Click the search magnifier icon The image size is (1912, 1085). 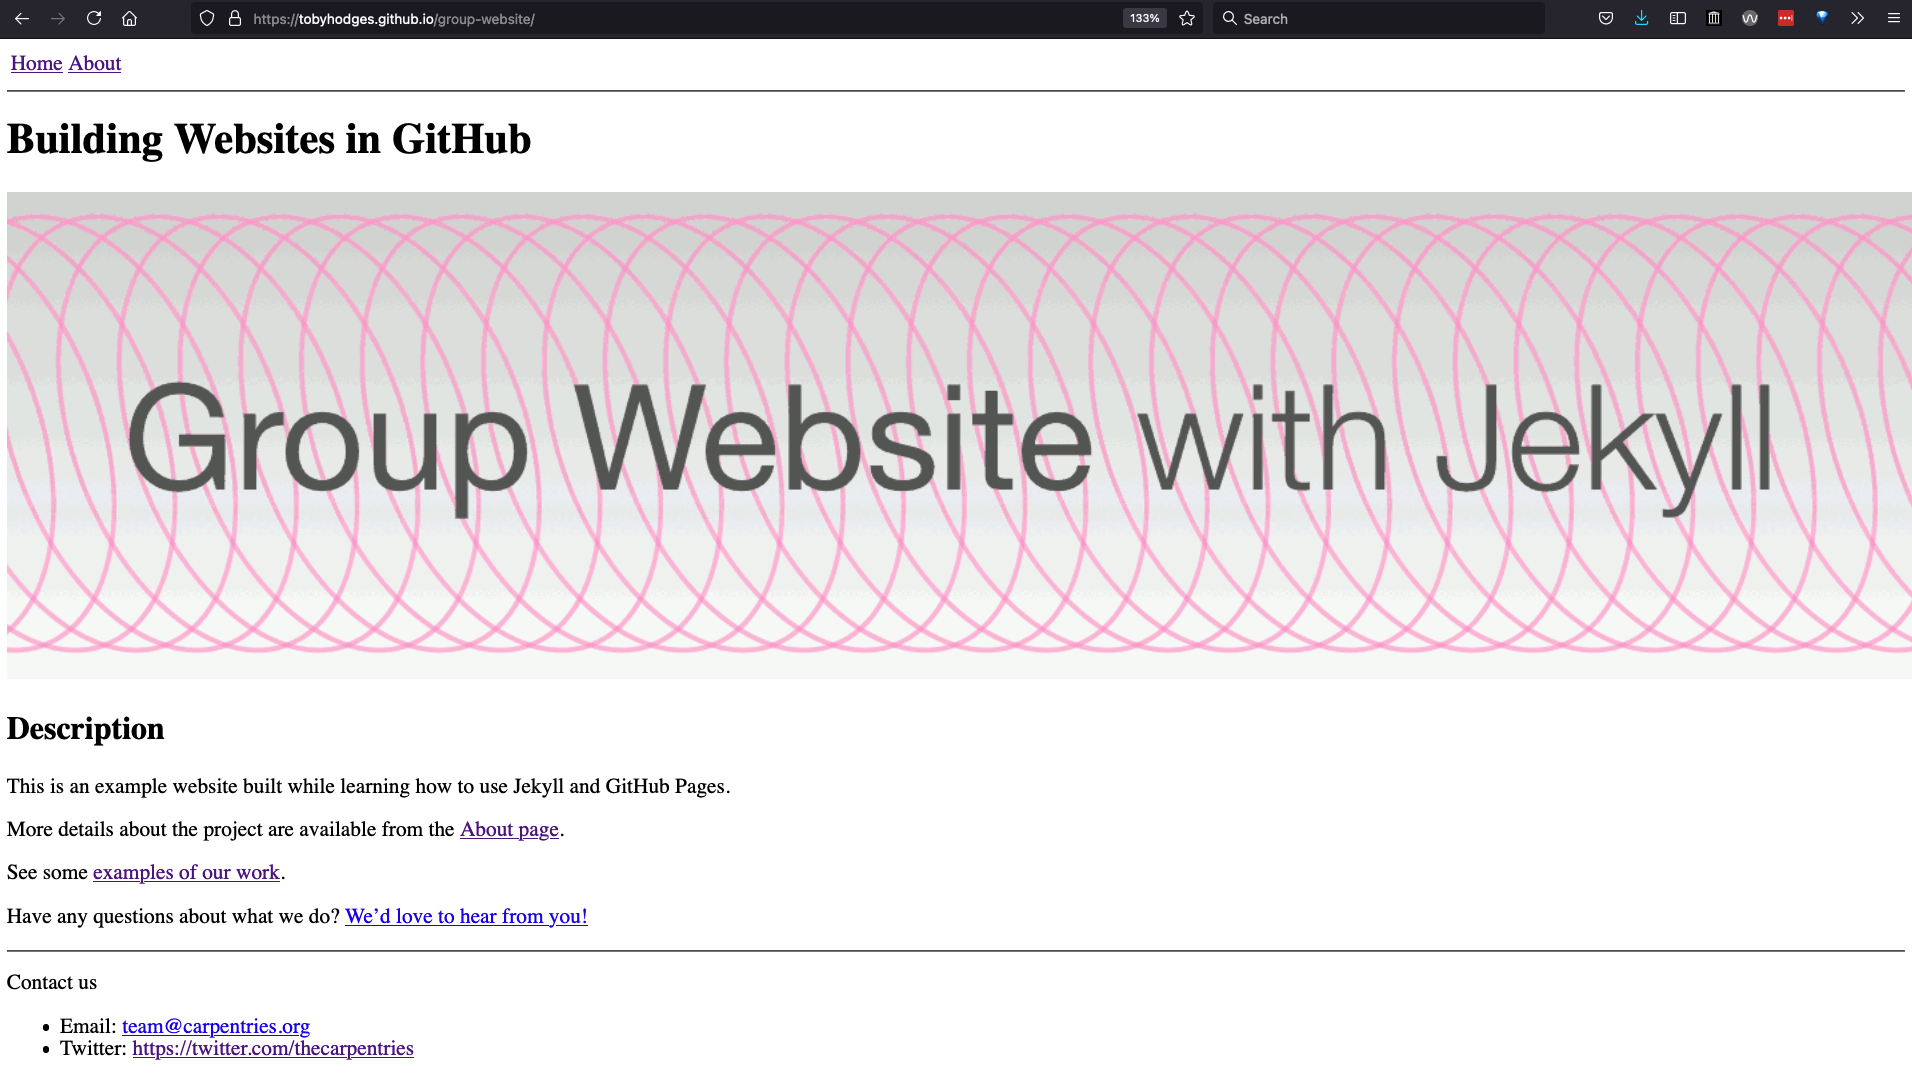[x=1230, y=18]
